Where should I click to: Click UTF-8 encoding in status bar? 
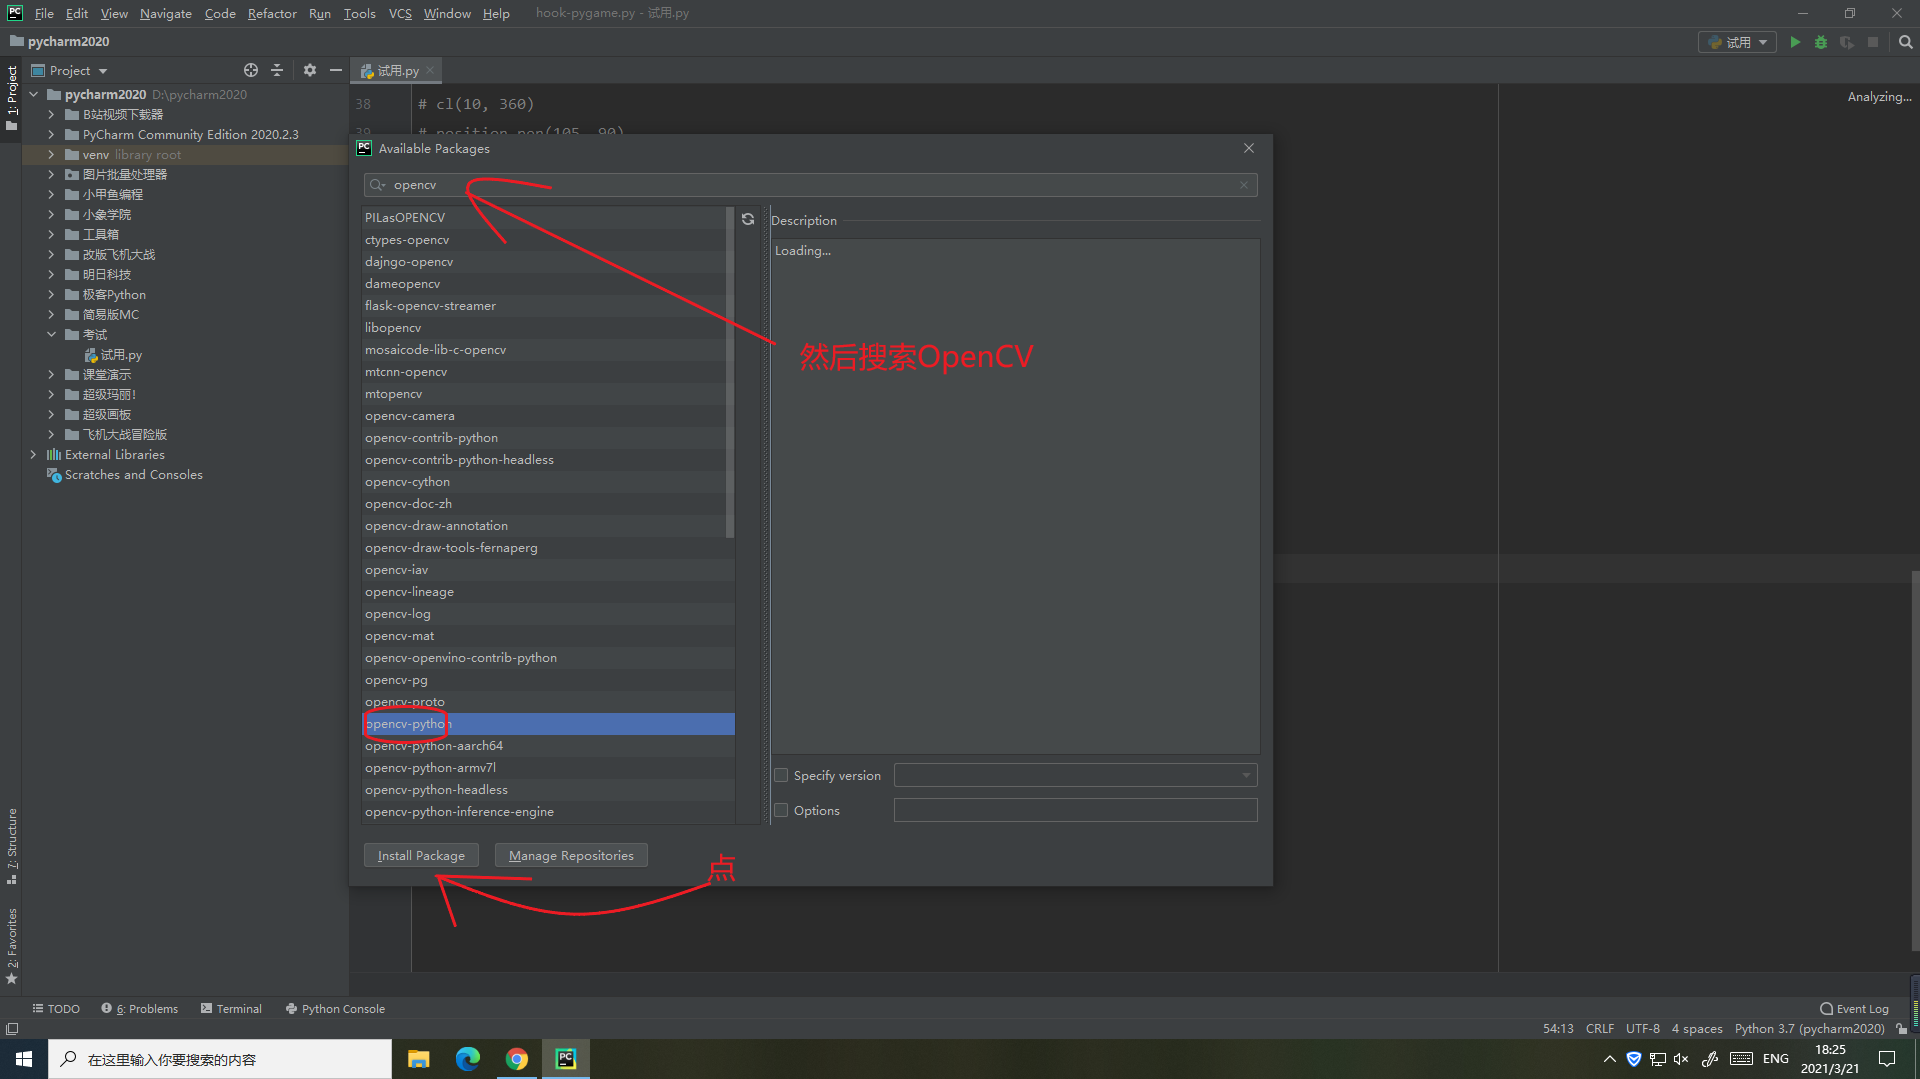coord(1642,1029)
